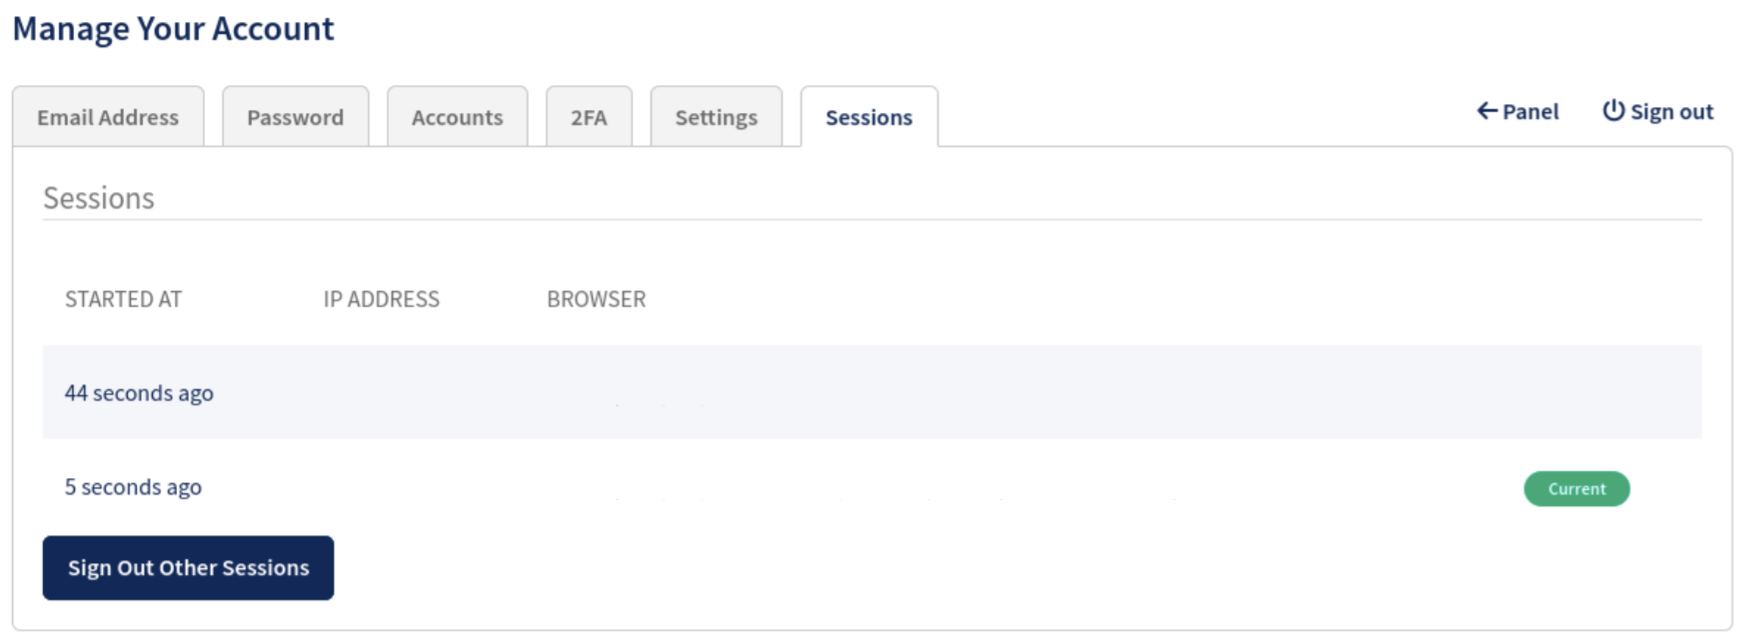Image resolution: width=1748 pixels, height=640 pixels.
Task: Click the green Current badge
Action: click(1577, 488)
